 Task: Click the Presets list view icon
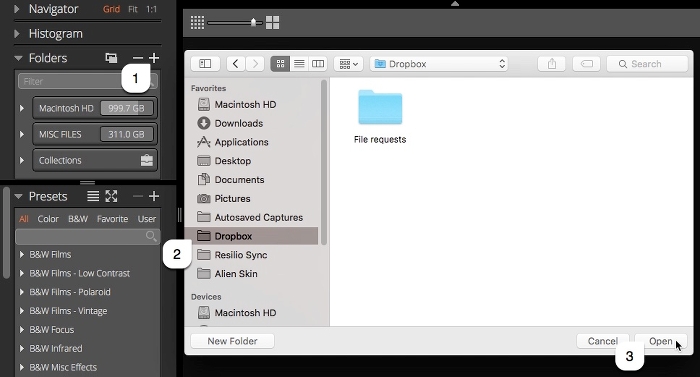[93, 196]
